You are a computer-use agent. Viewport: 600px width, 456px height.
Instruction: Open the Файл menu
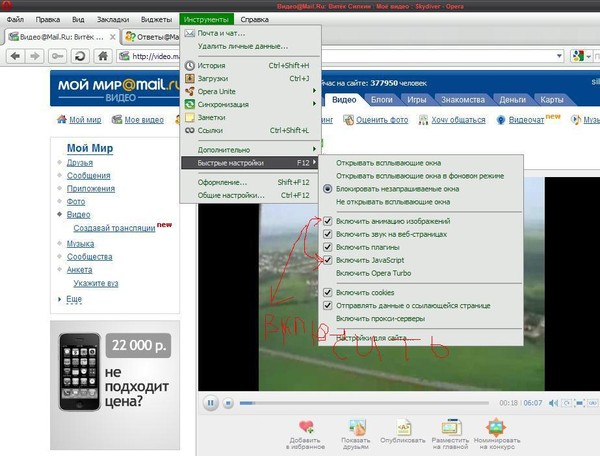[15, 20]
